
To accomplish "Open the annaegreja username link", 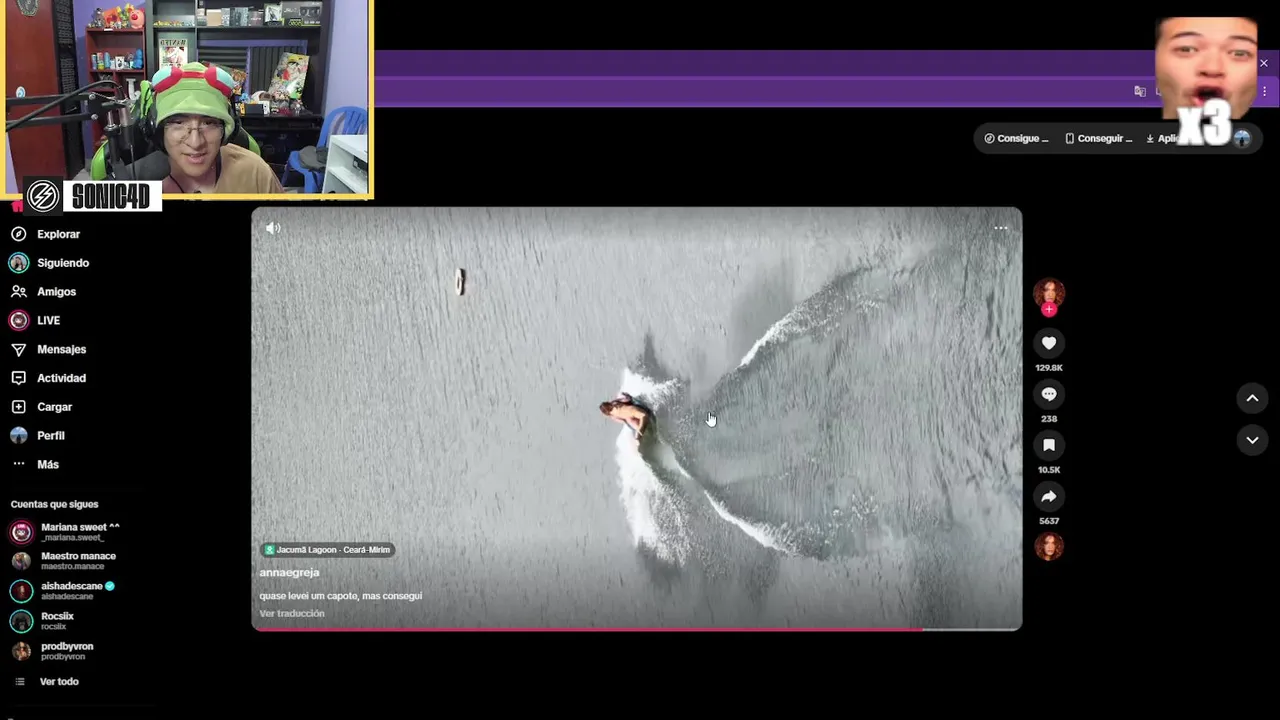I will point(289,573).
